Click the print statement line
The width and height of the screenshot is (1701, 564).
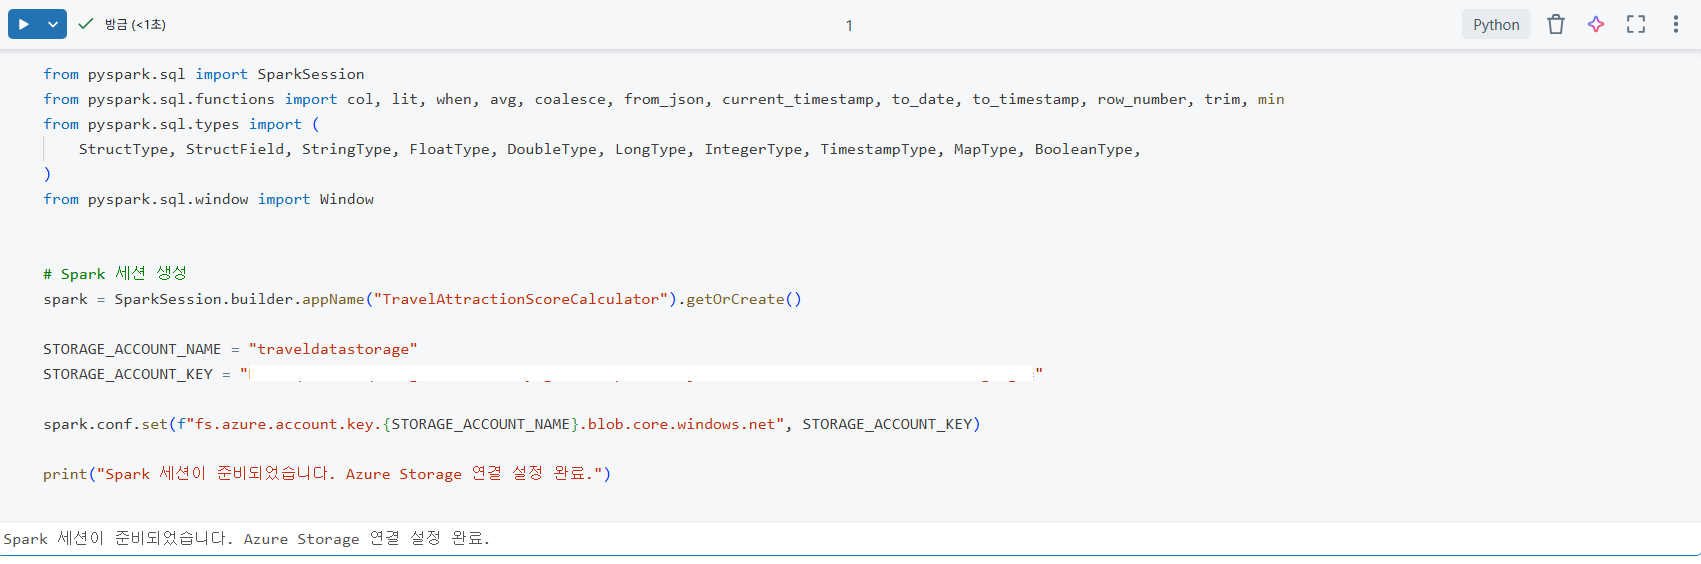[x=327, y=474]
